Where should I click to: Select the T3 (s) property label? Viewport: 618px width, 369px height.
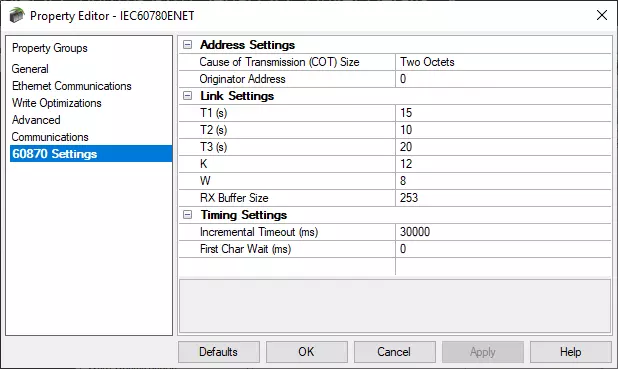(213, 147)
